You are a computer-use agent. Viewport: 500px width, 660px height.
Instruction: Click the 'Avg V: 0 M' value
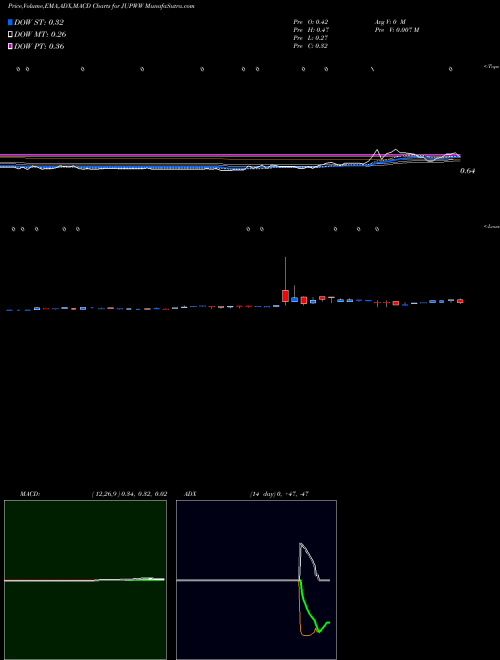tap(390, 22)
